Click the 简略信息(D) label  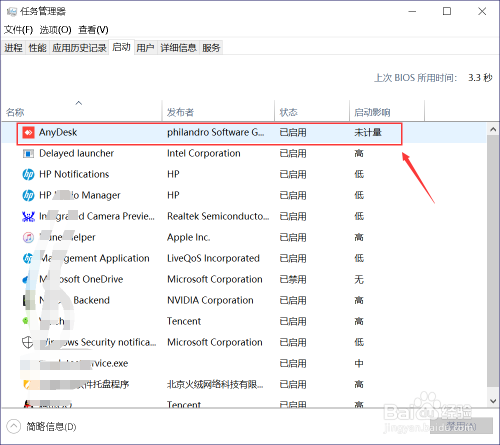pos(51,427)
